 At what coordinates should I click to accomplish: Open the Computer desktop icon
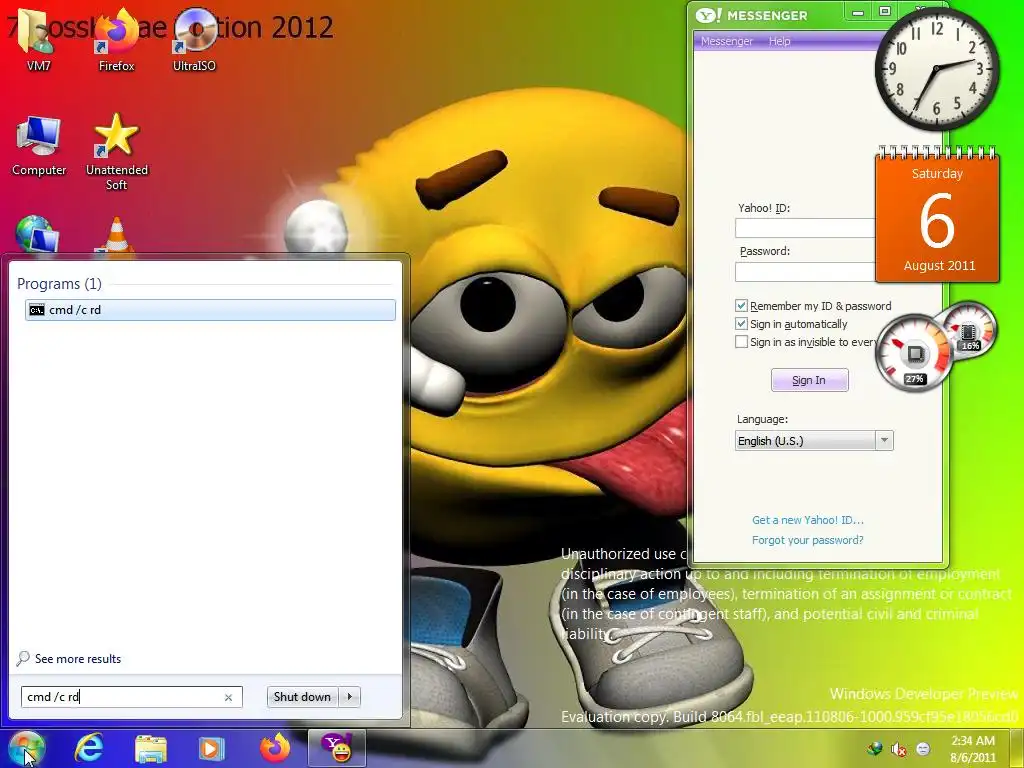click(39, 145)
